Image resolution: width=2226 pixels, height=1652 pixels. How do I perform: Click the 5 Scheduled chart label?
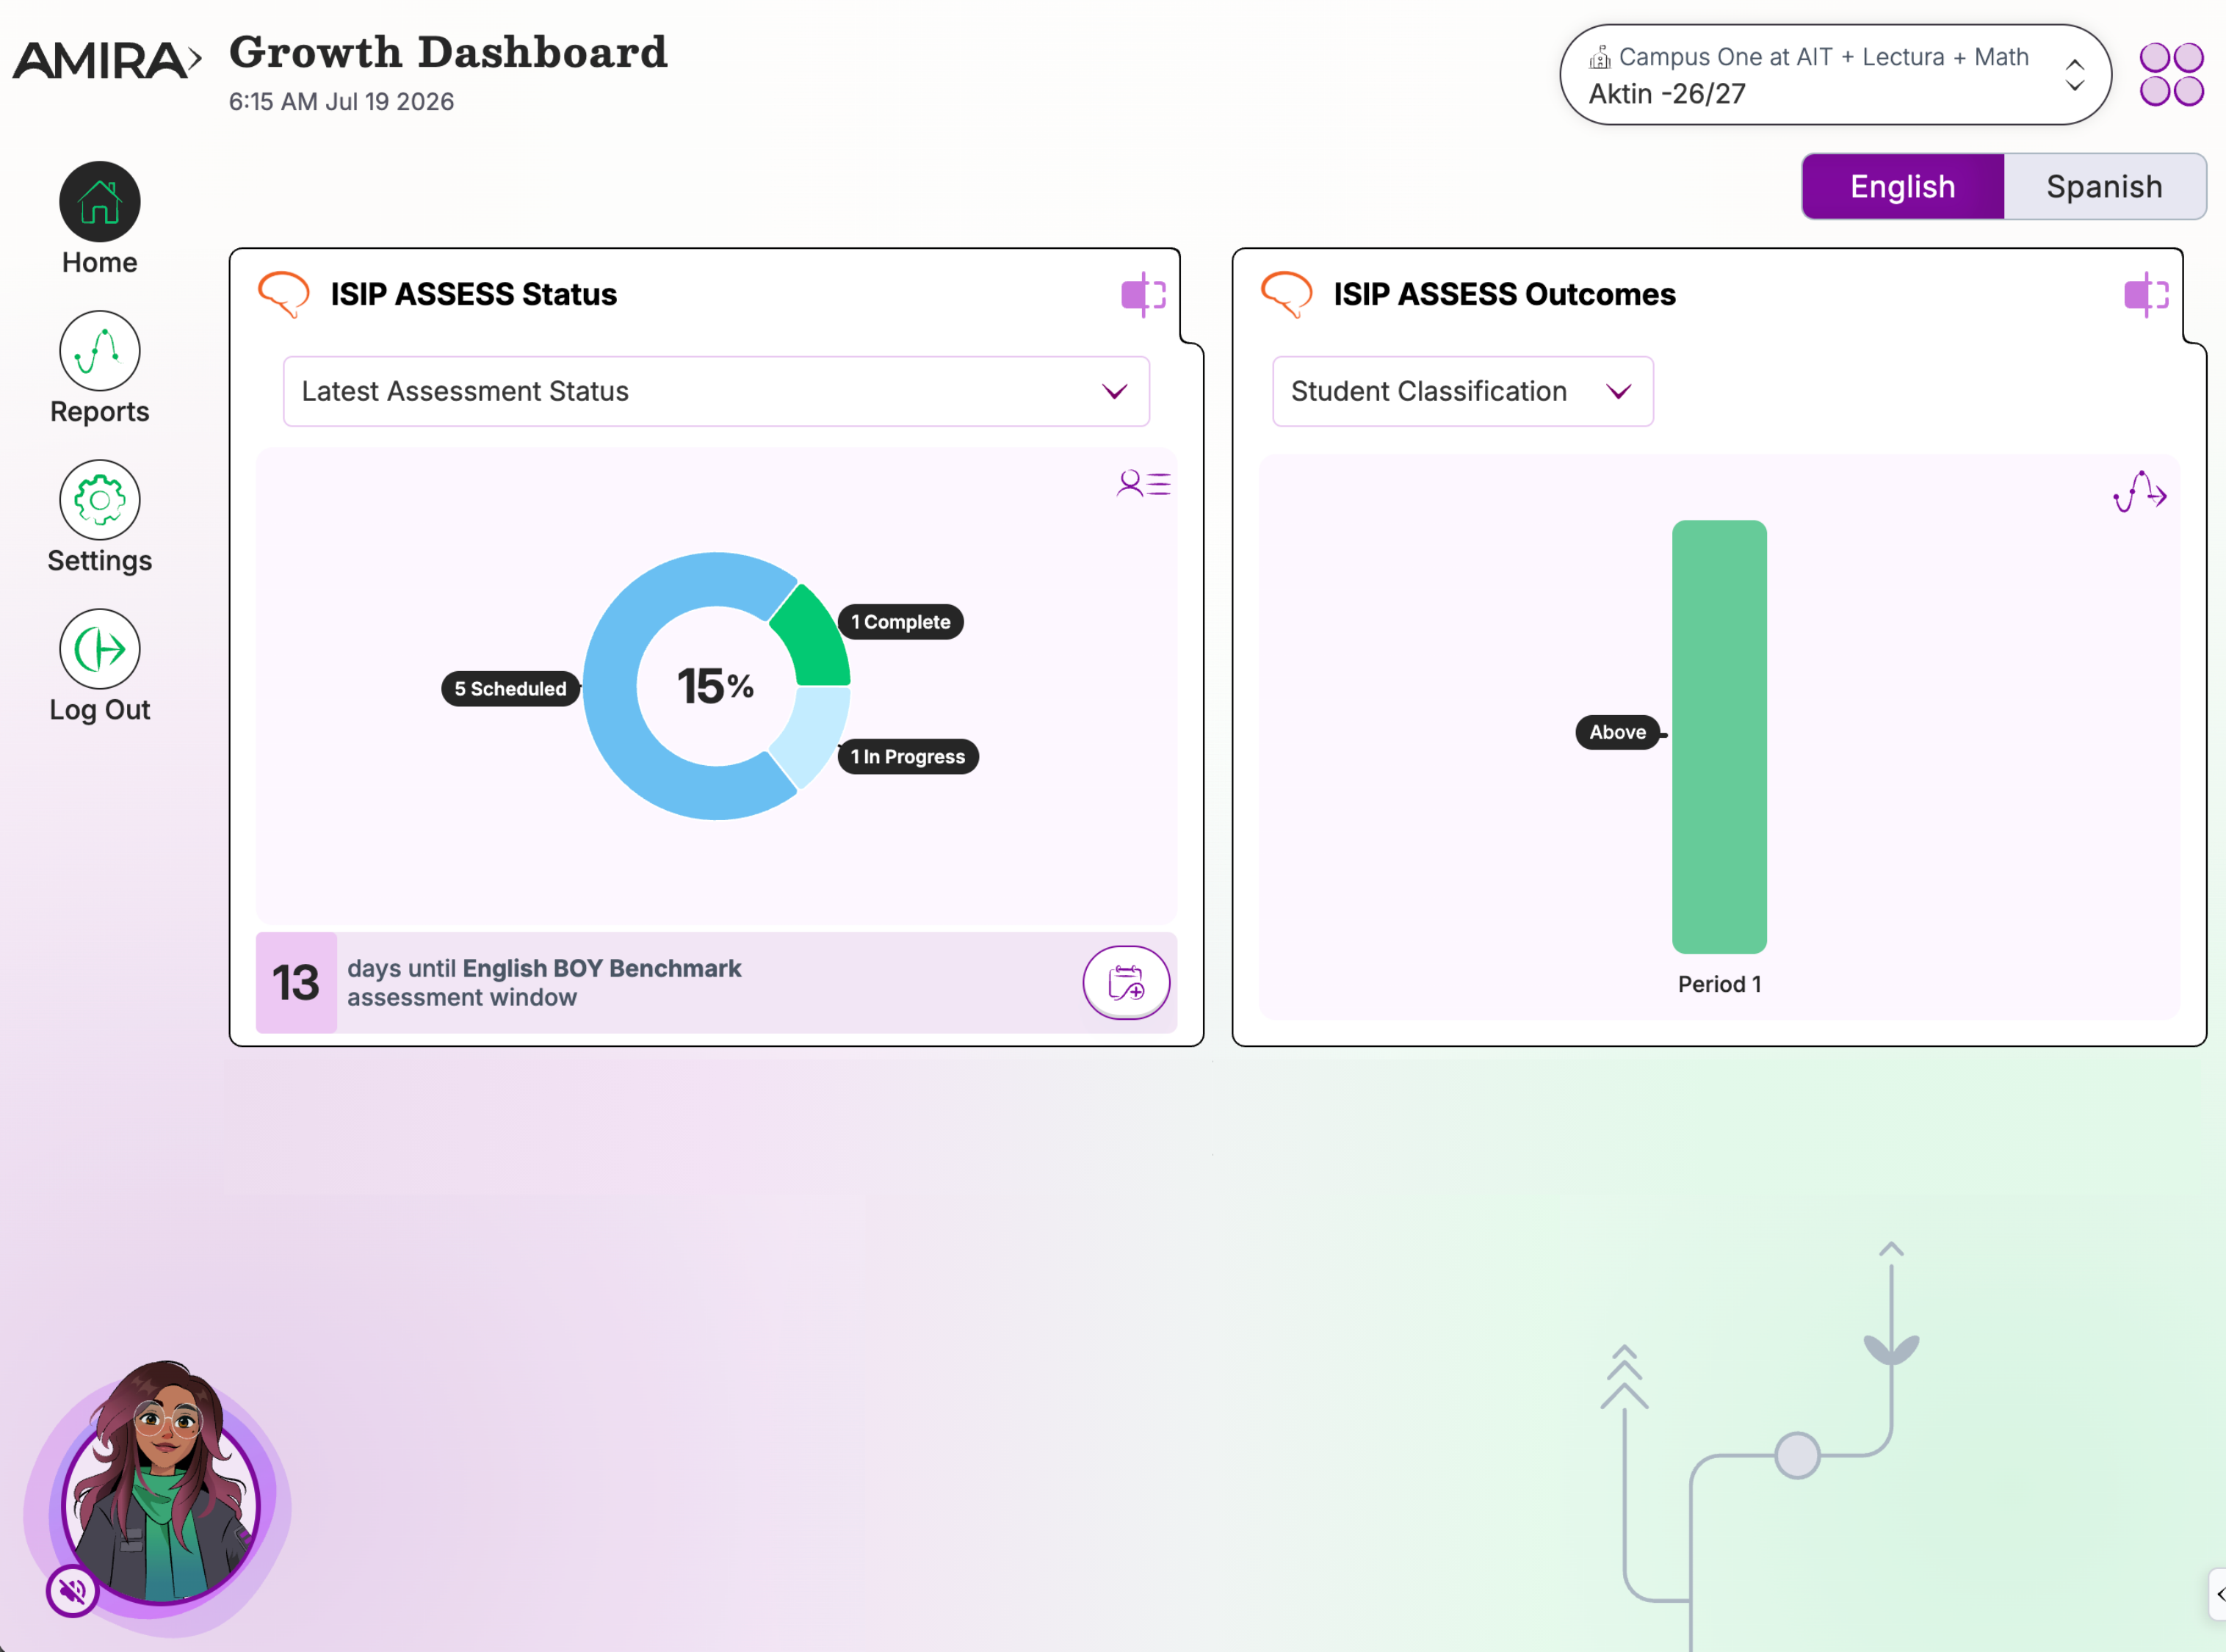tap(510, 689)
